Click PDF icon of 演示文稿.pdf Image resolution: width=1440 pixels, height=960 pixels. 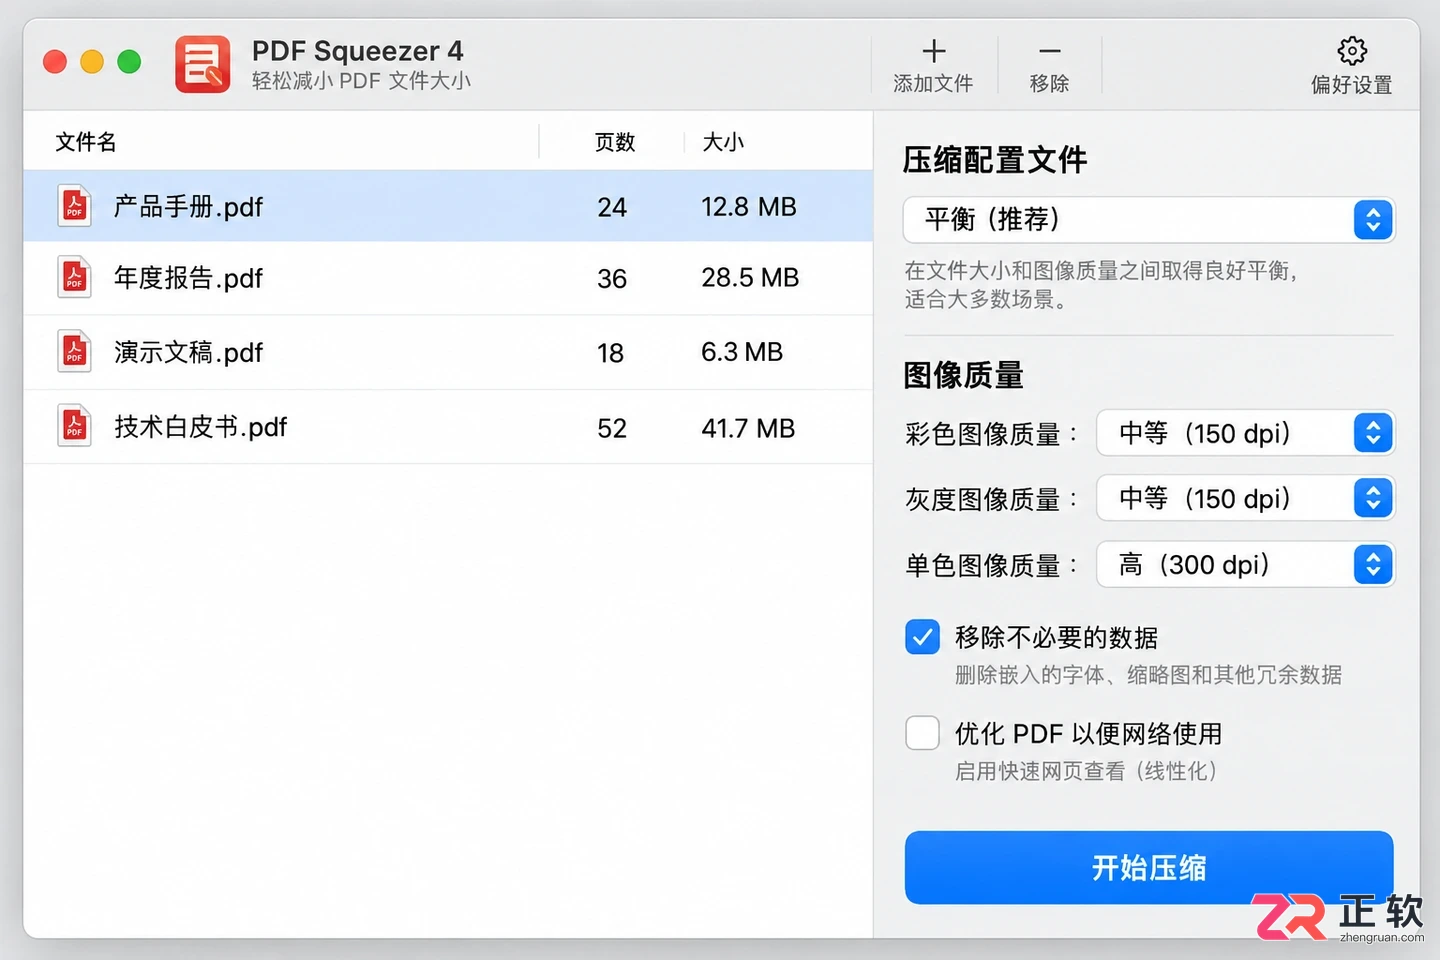click(x=74, y=352)
